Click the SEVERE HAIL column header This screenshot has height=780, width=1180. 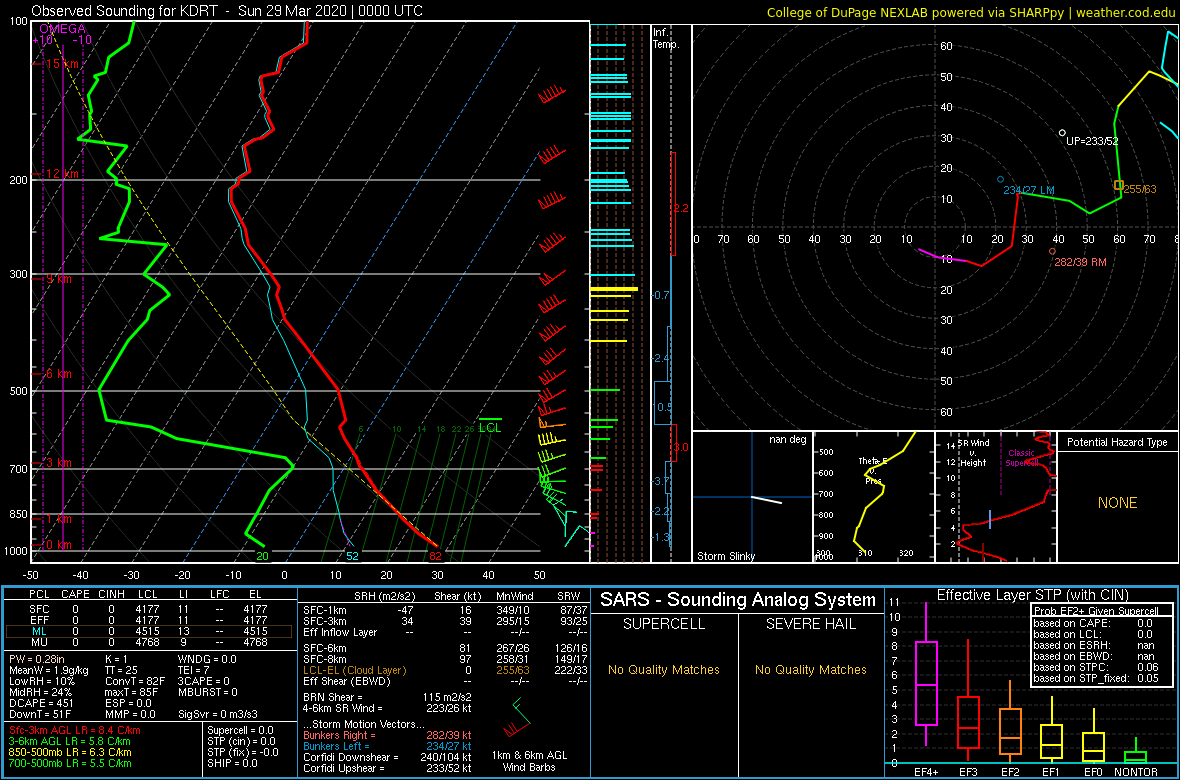810,624
